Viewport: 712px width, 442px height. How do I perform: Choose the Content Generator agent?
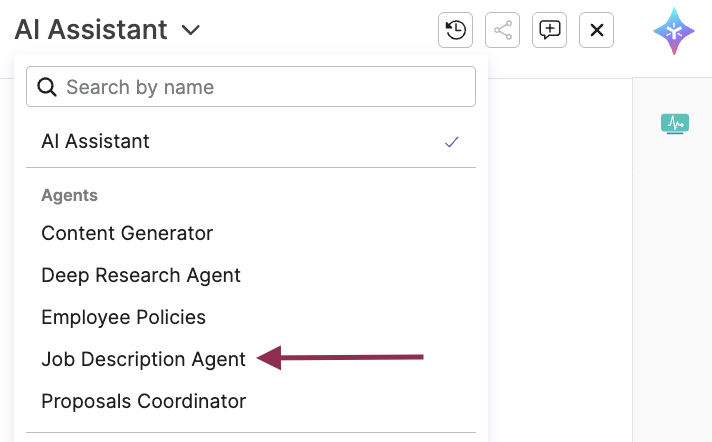point(127,233)
